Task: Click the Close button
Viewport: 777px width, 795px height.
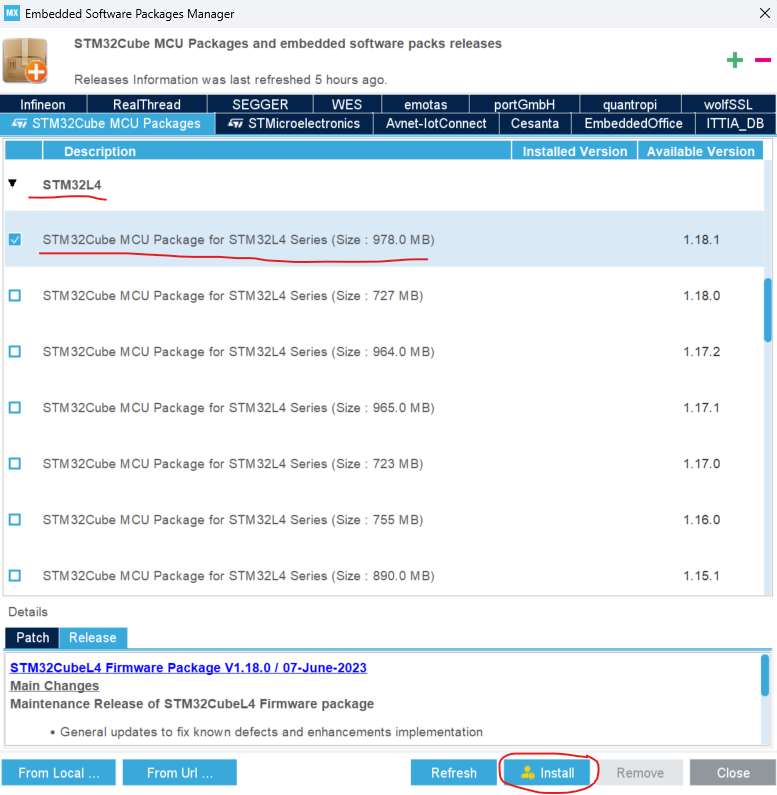Action: [733, 773]
